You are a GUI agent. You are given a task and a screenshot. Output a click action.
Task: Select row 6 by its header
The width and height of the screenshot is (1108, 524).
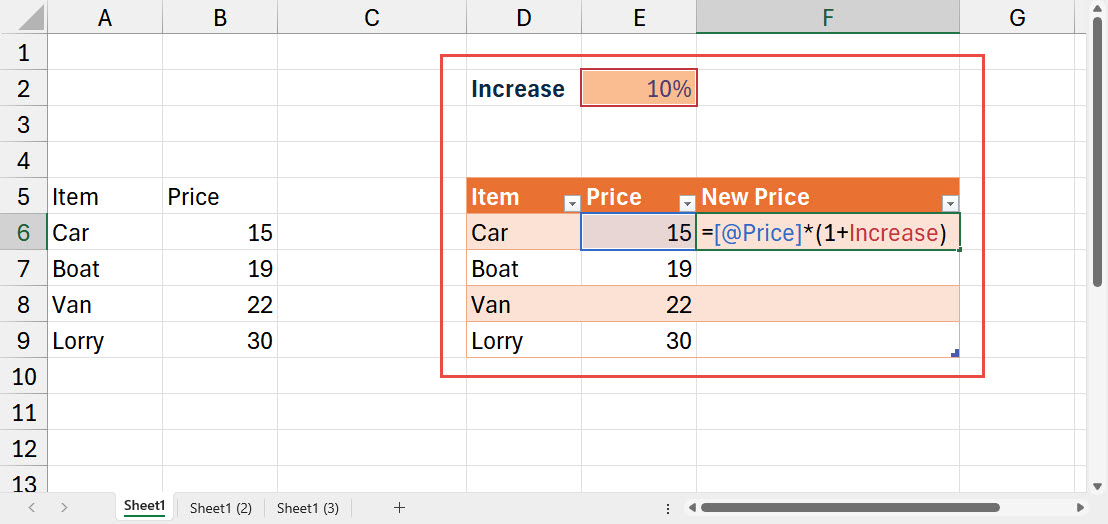24,233
